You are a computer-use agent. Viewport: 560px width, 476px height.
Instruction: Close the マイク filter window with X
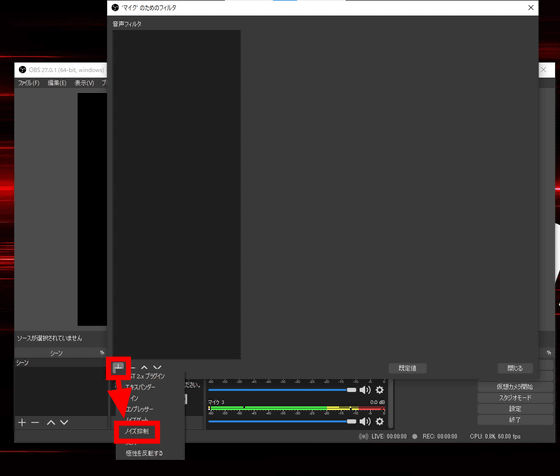(531, 7)
